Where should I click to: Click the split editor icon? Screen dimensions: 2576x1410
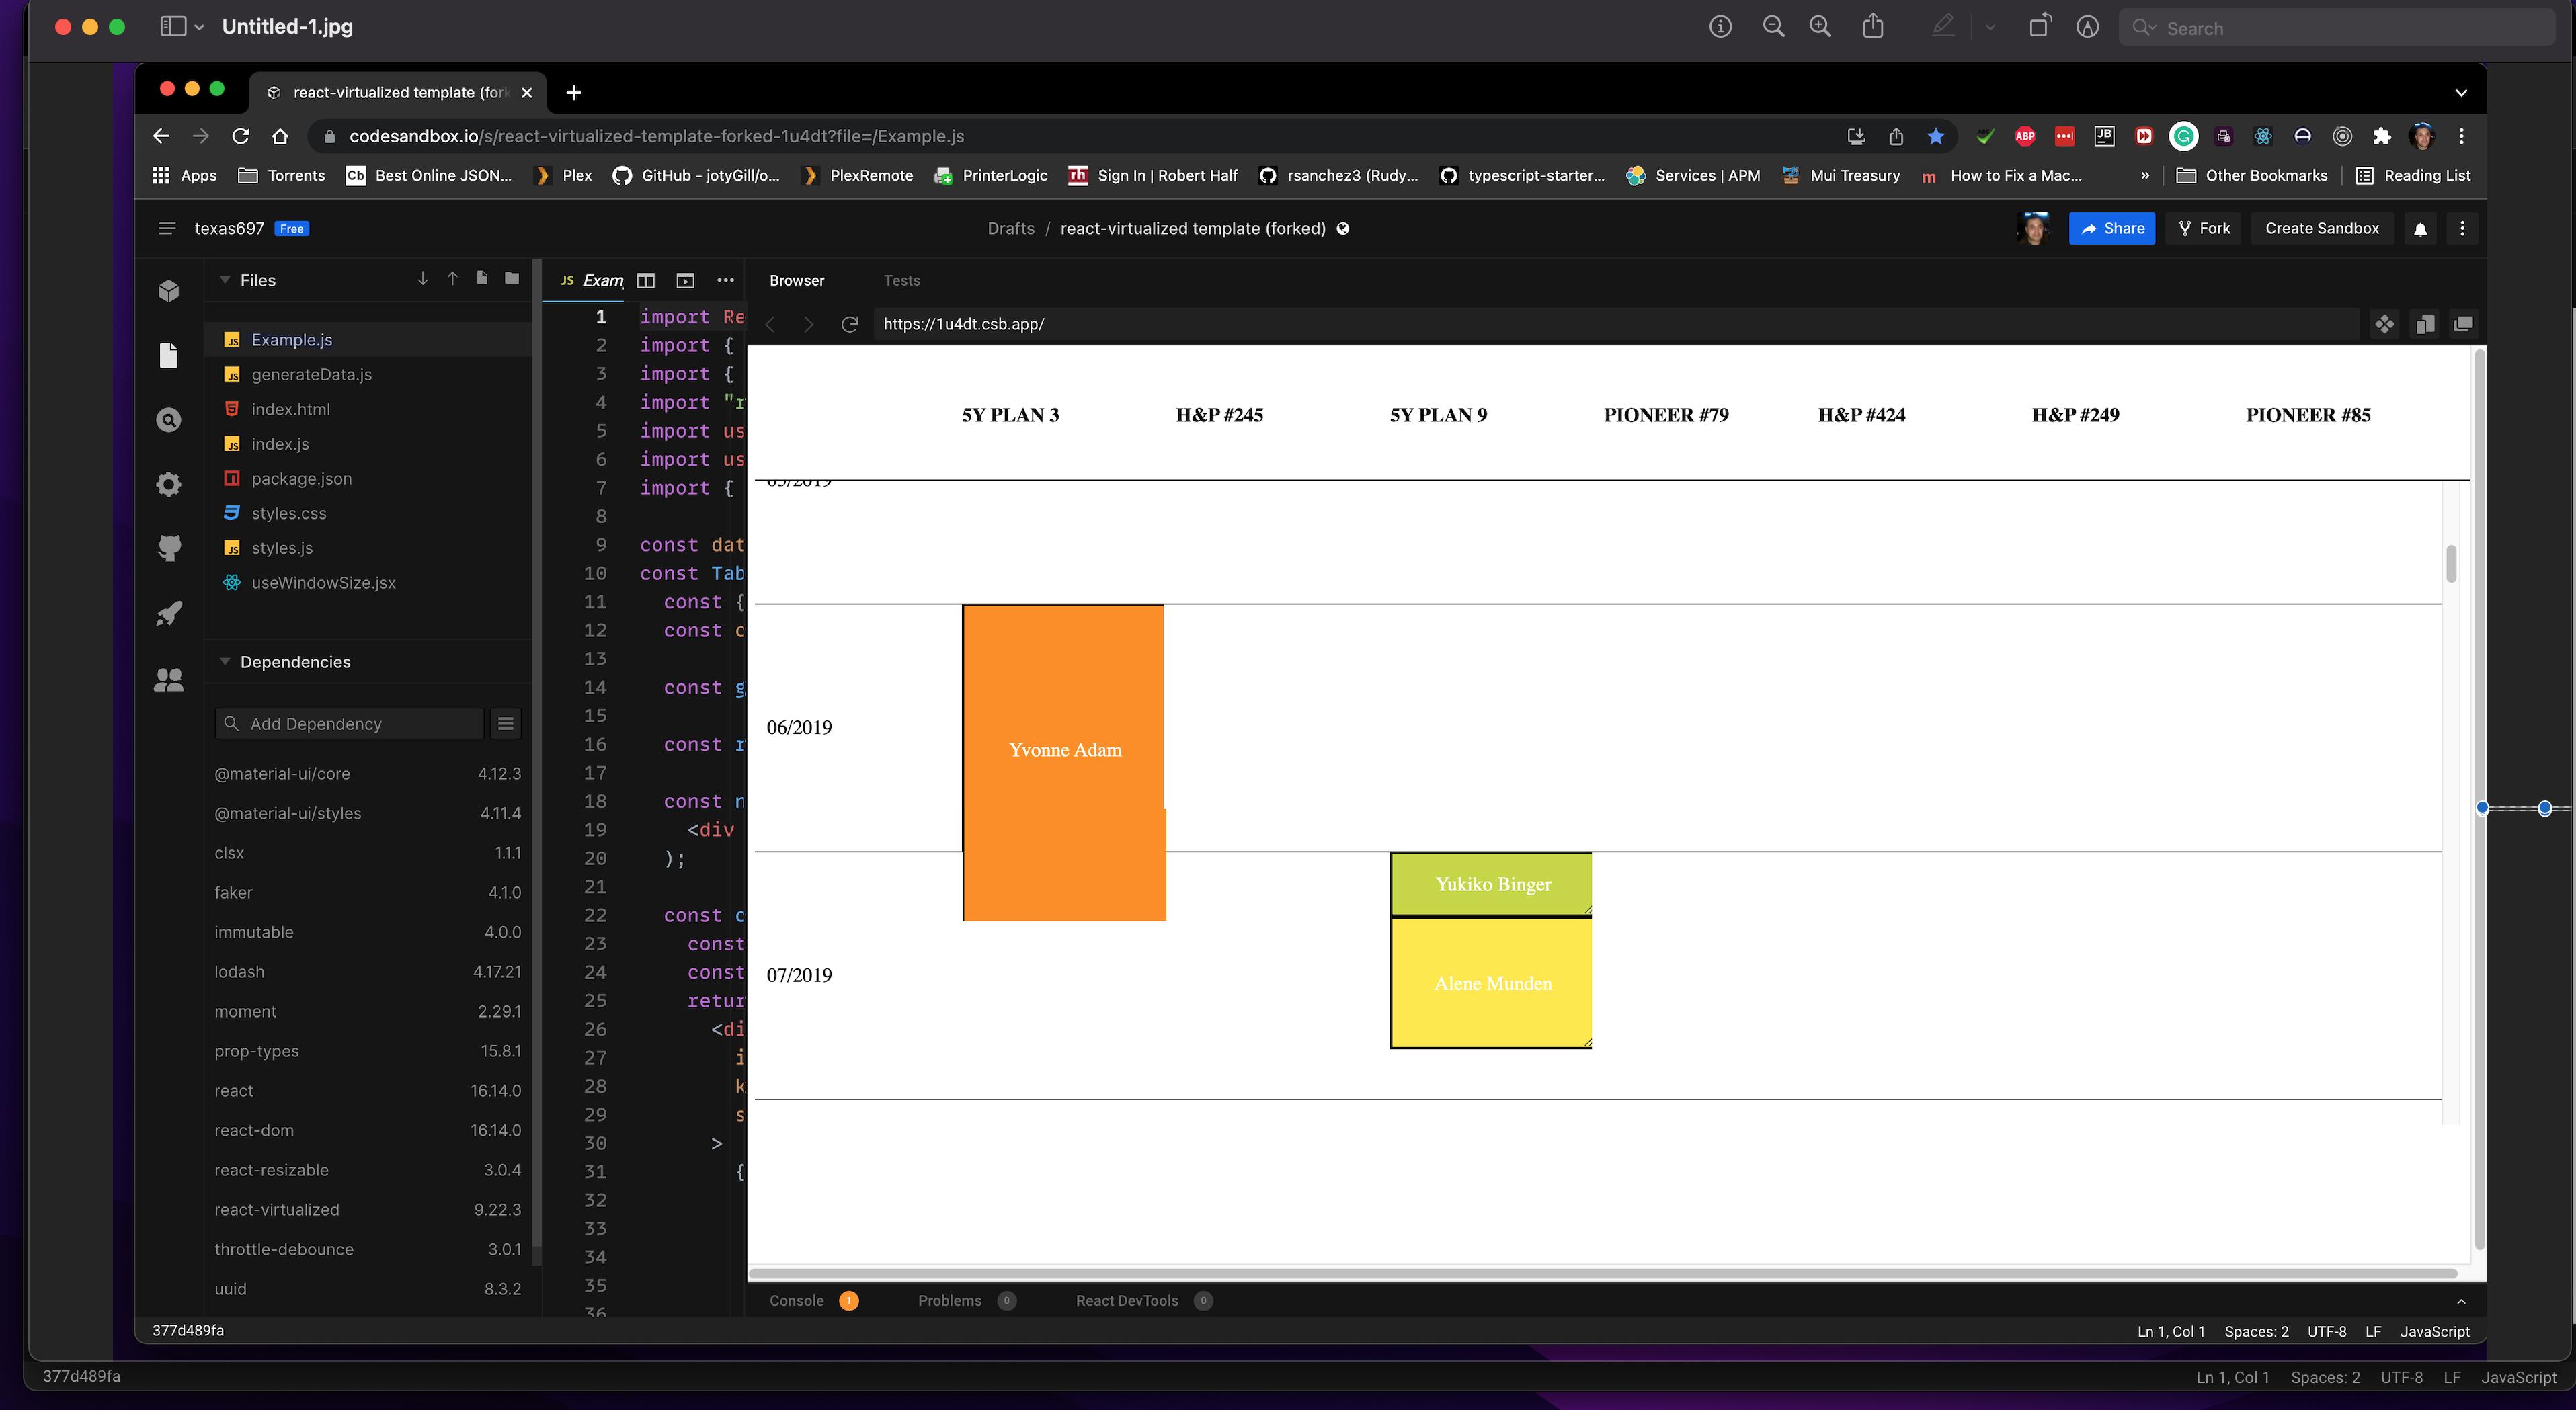coord(646,281)
